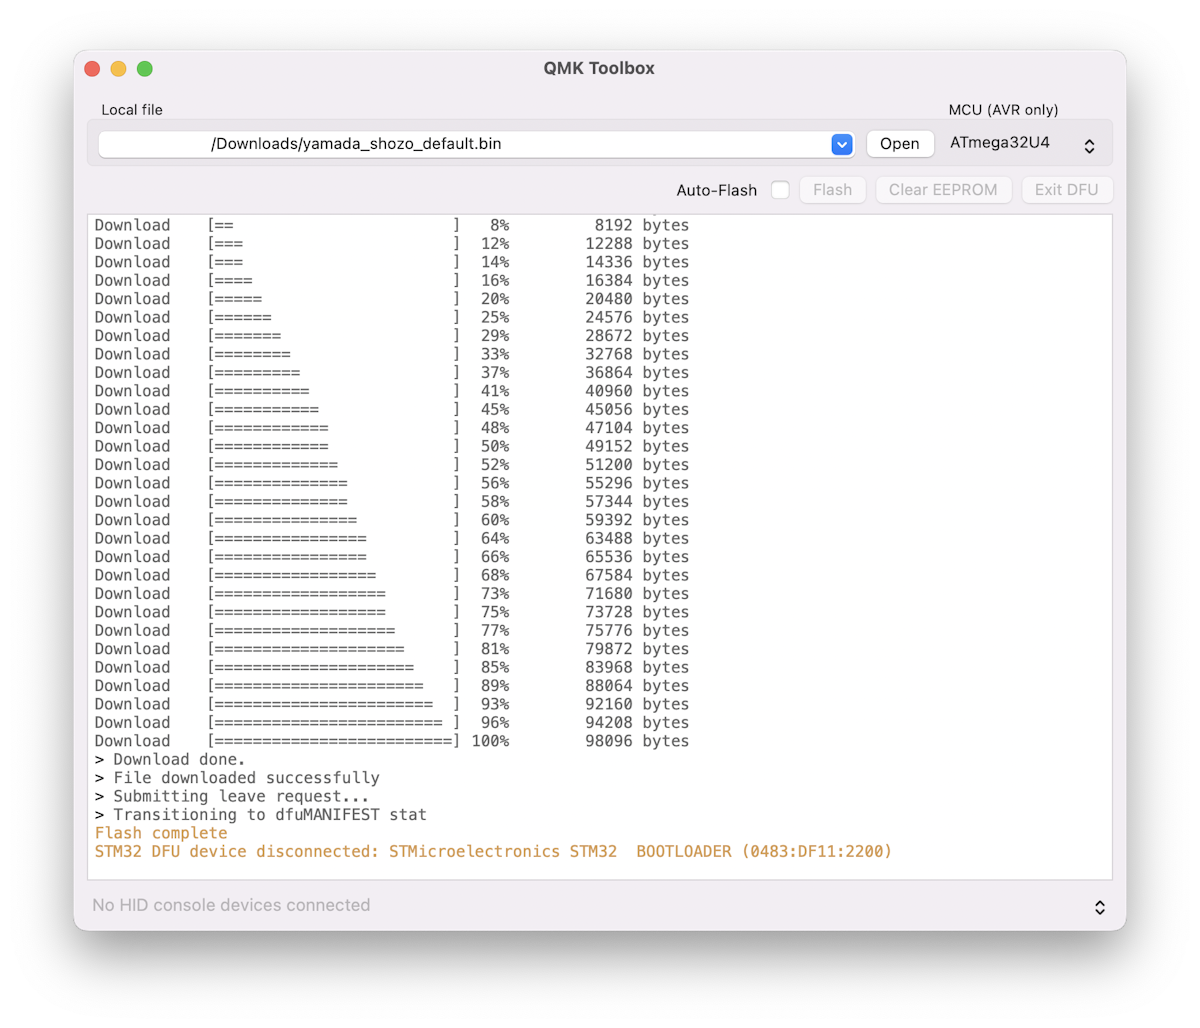This screenshot has width=1200, height=1028.
Task: Click the 'MCU (AVR only)' label
Action: 1003,110
